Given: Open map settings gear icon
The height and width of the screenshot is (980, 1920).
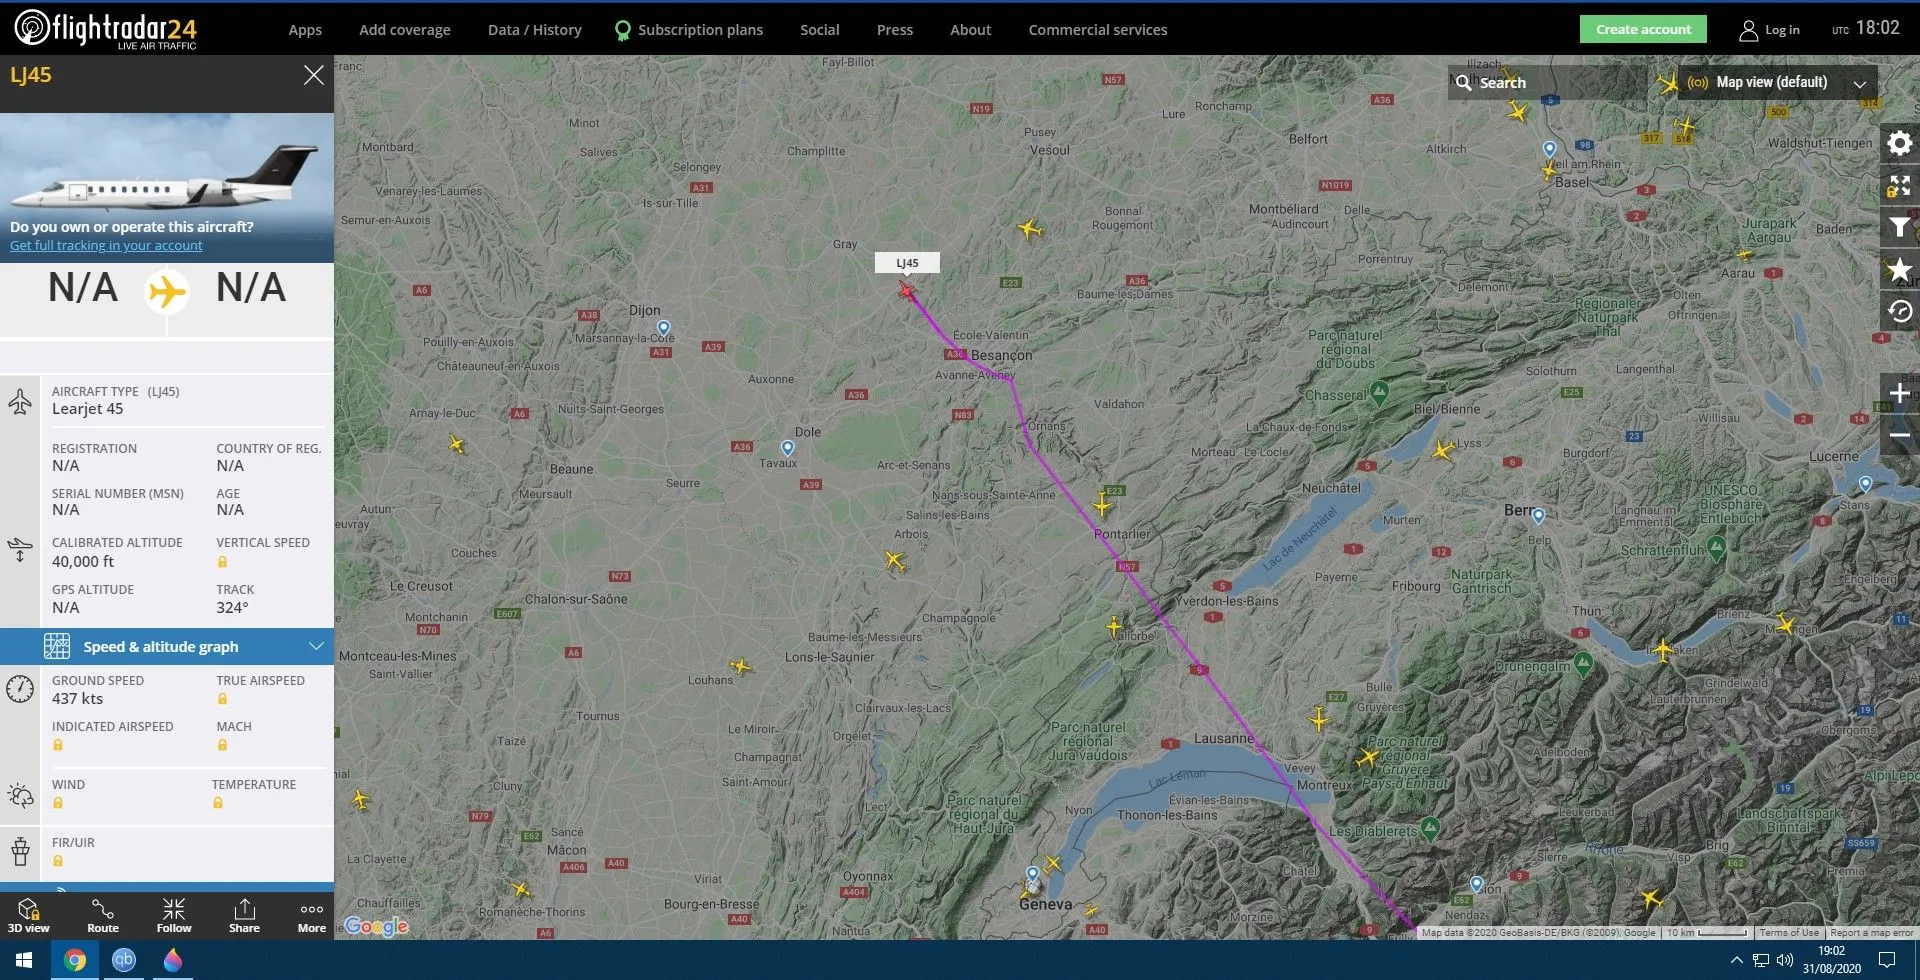Looking at the screenshot, I should click(1899, 144).
